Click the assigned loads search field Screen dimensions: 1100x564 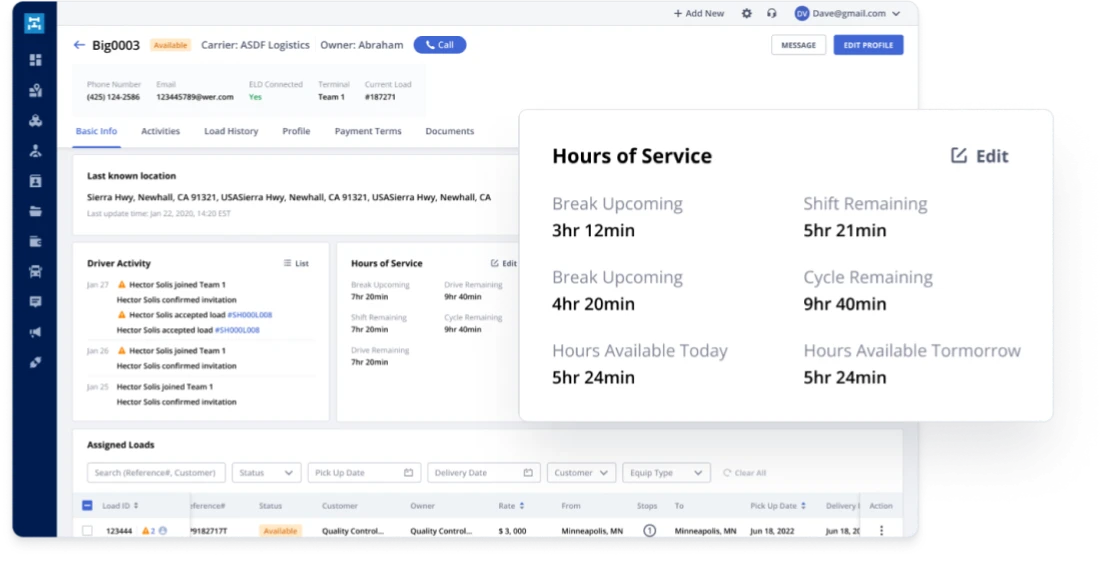tap(156, 473)
